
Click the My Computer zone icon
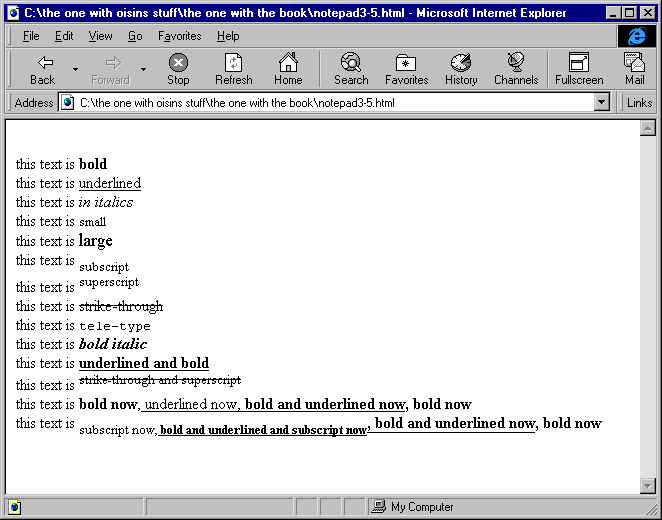[x=378, y=506]
